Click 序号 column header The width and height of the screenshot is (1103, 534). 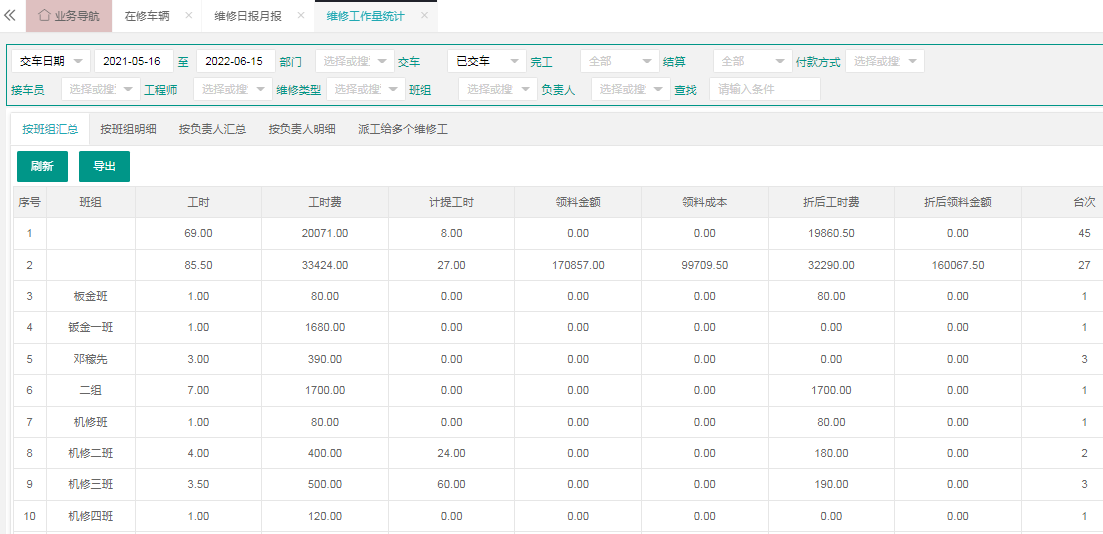30,203
